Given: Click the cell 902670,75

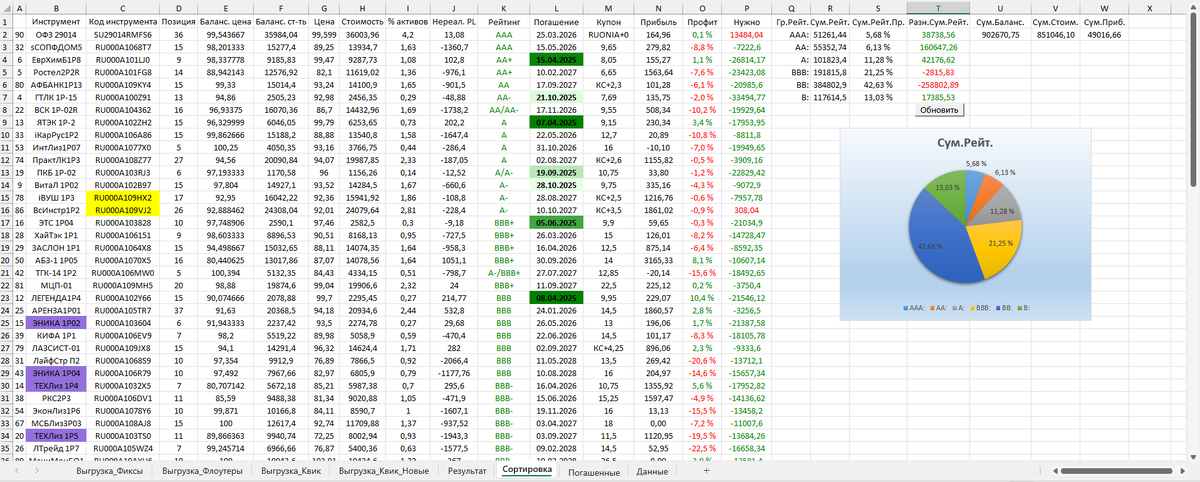Looking at the screenshot, I should point(1000,34).
